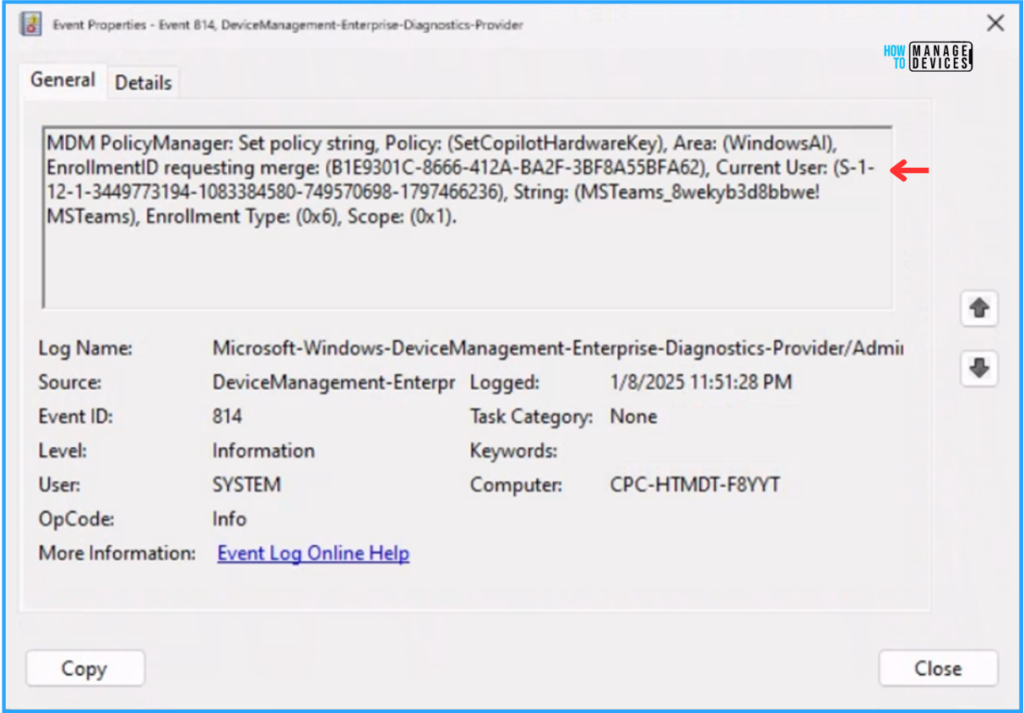Click the OpCode value Info

coord(229,519)
